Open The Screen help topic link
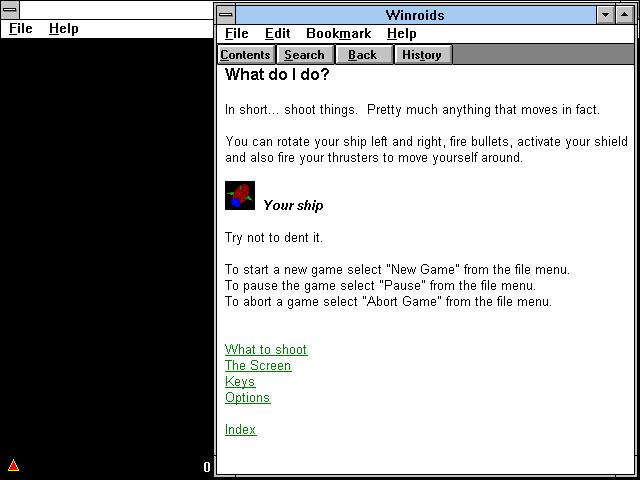This screenshot has height=480, width=640. point(258,366)
